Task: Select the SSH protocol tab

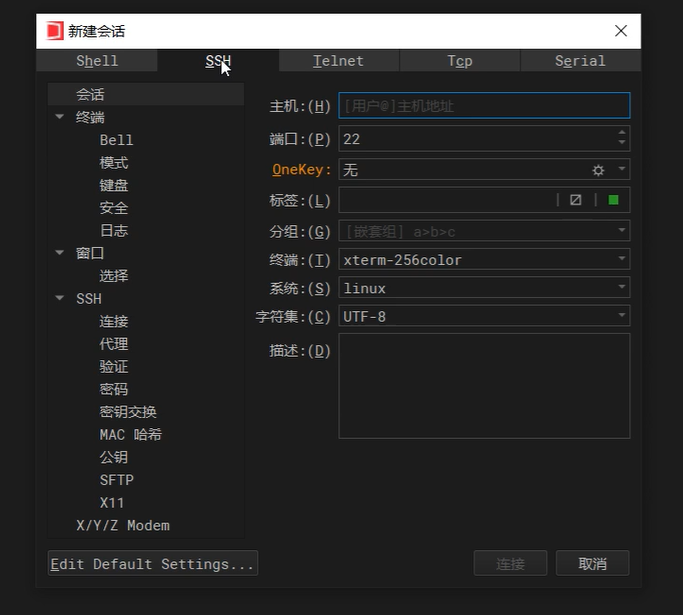Action: click(x=218, y=61)
